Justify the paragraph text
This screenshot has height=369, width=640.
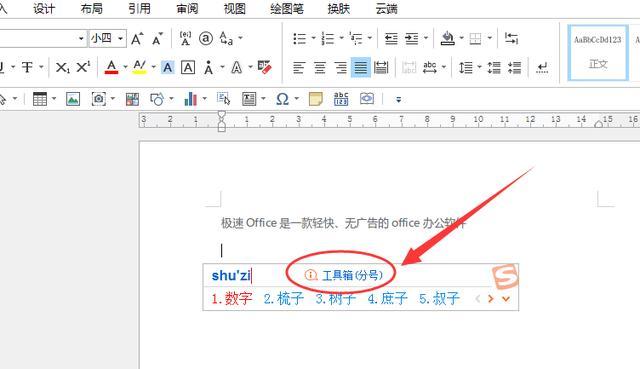[x=361, y=67]
